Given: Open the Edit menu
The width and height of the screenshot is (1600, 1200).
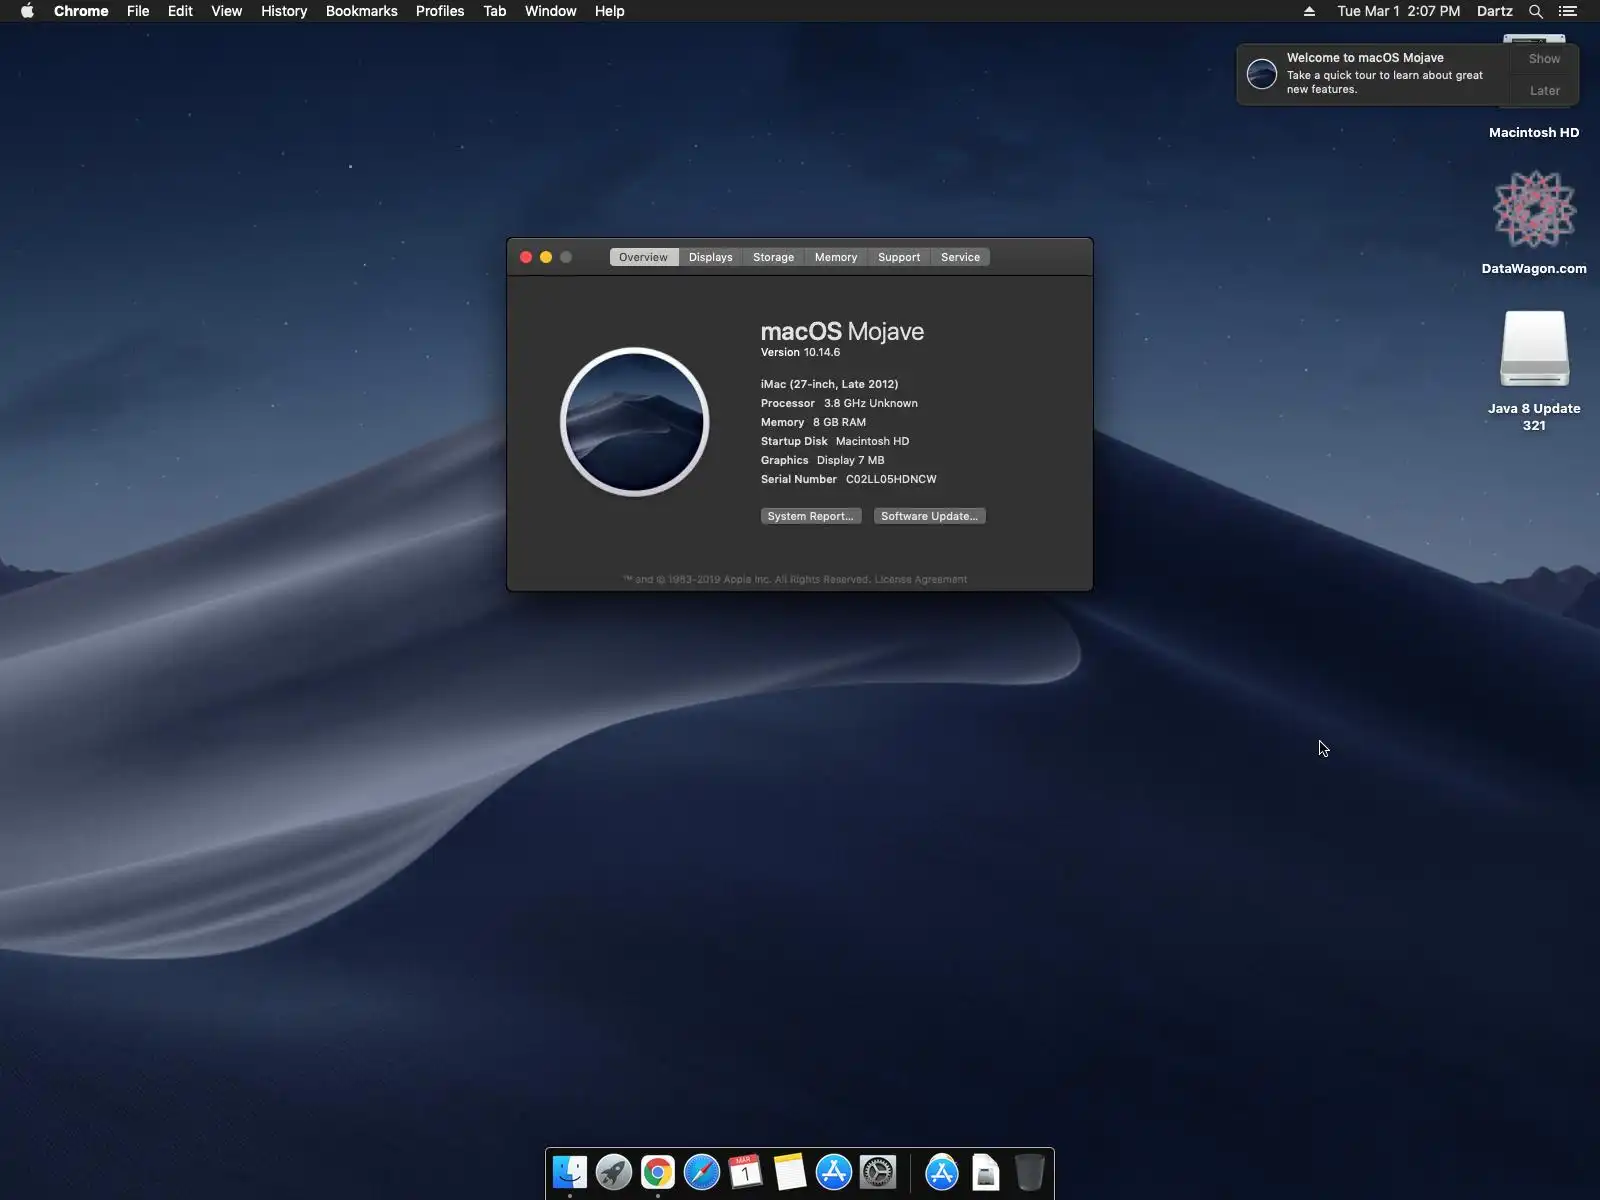Looking at the screenshot, I should [180, 11].
